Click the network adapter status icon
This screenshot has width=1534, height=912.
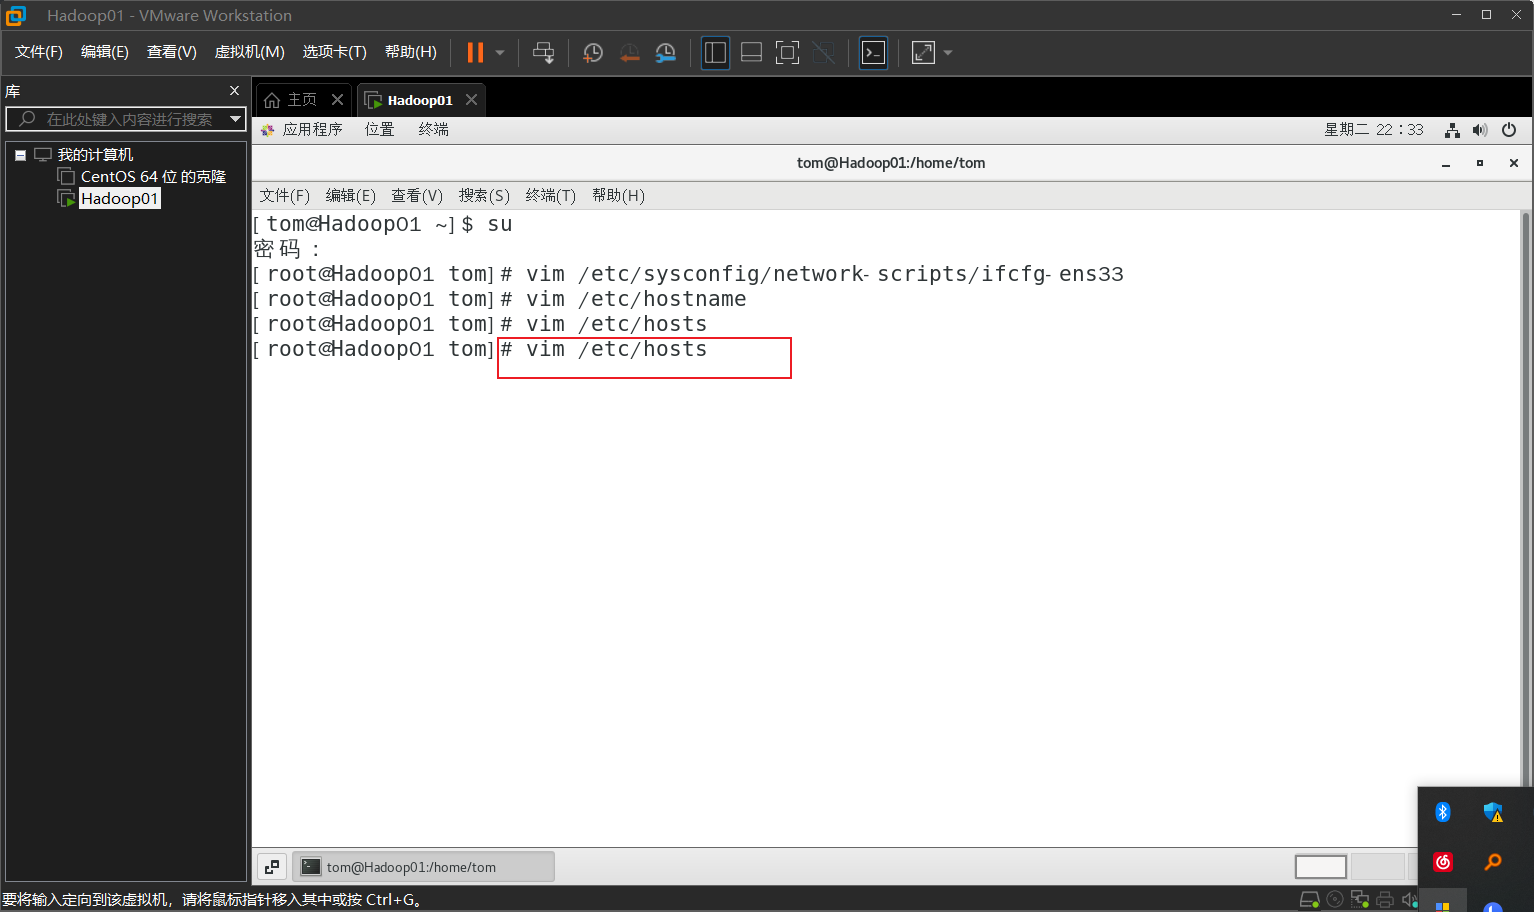click(x=1360, y=900)
